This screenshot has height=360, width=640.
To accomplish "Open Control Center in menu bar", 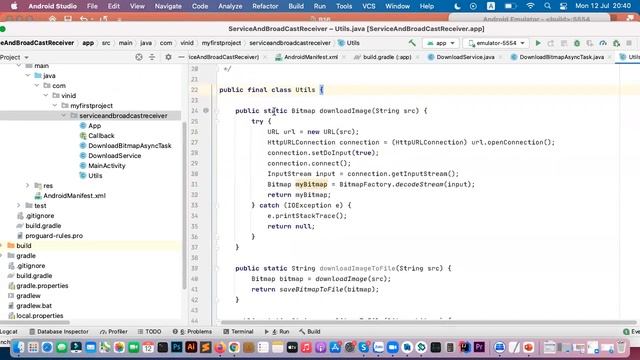I will click(564, 6).
